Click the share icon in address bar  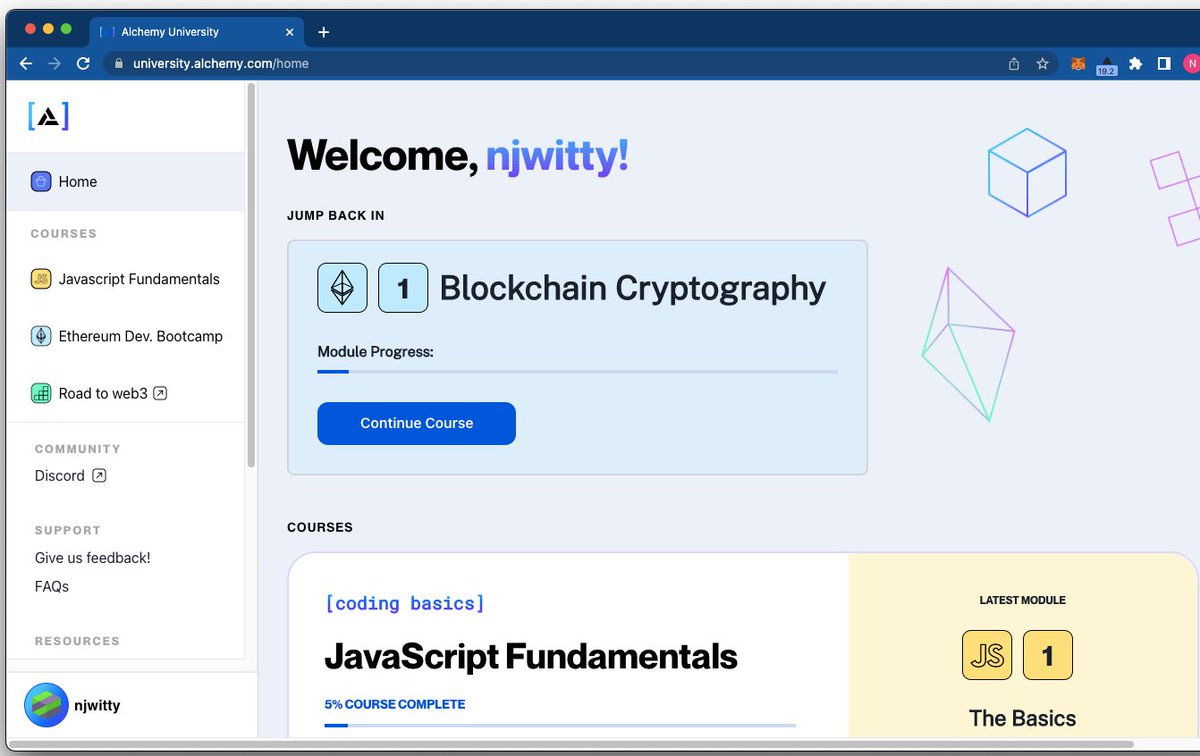[1014, 63]
